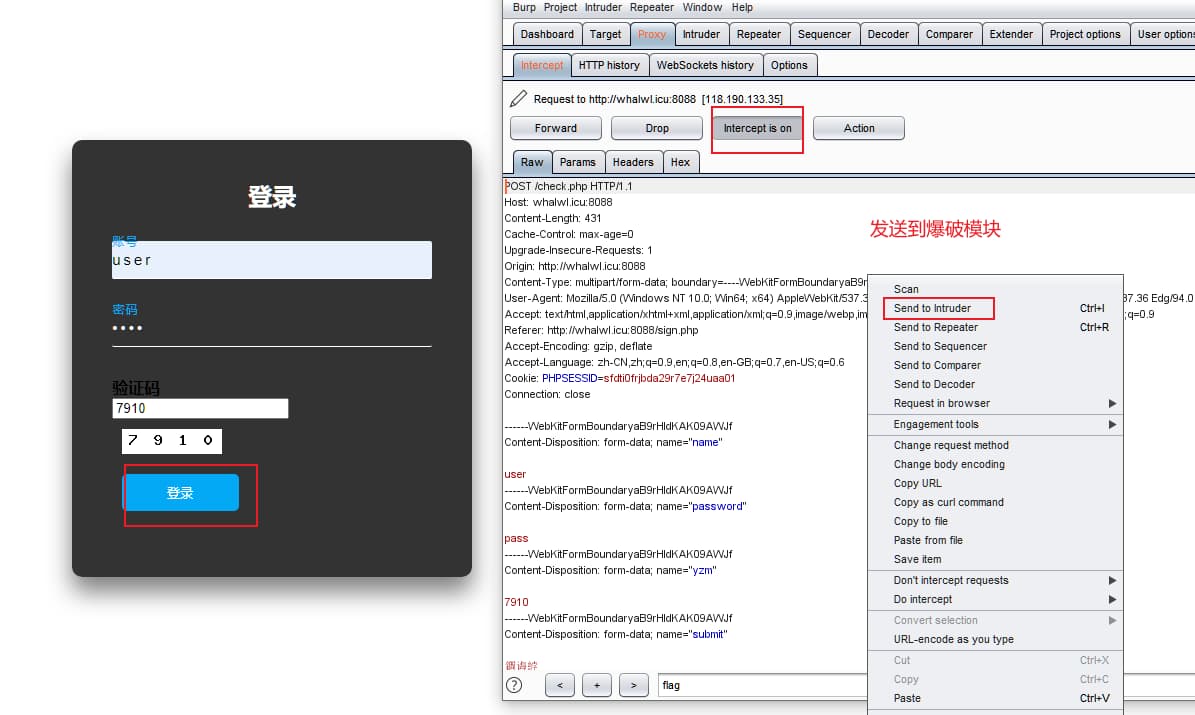
Task: Choose Send to Sequencer
Action: click(995, 346)
